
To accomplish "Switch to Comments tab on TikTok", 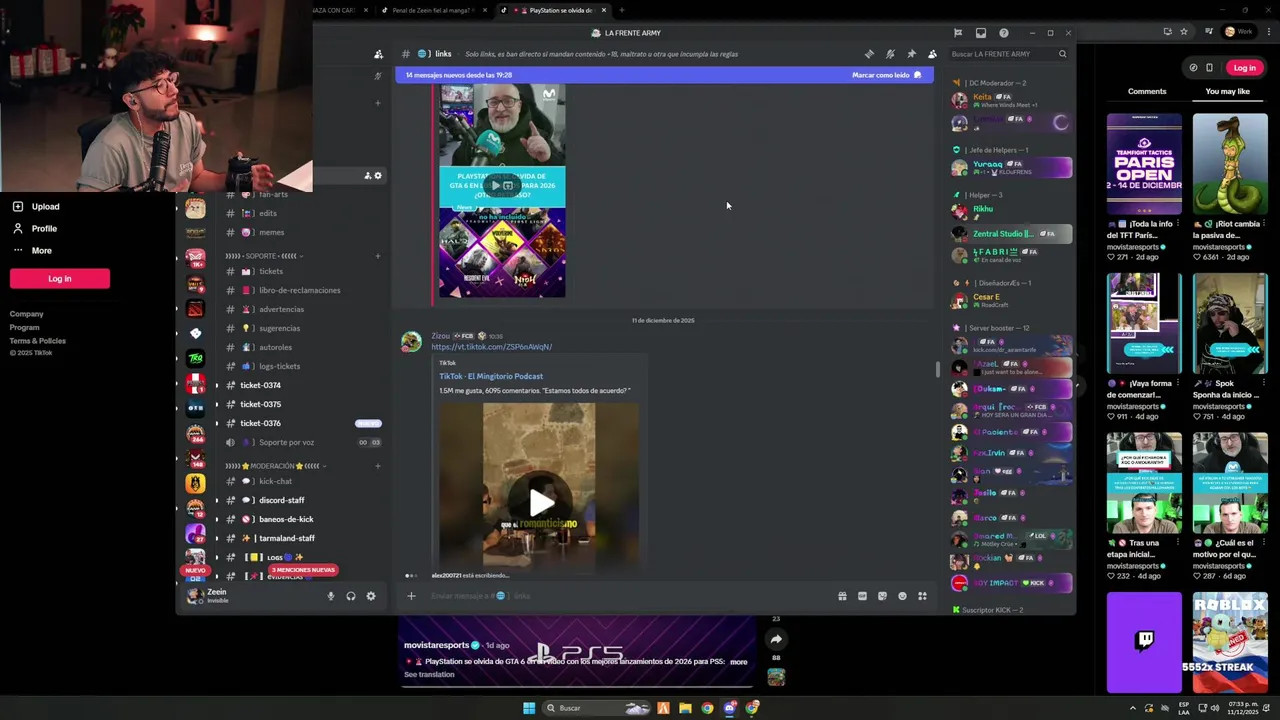I will 1147,91.
